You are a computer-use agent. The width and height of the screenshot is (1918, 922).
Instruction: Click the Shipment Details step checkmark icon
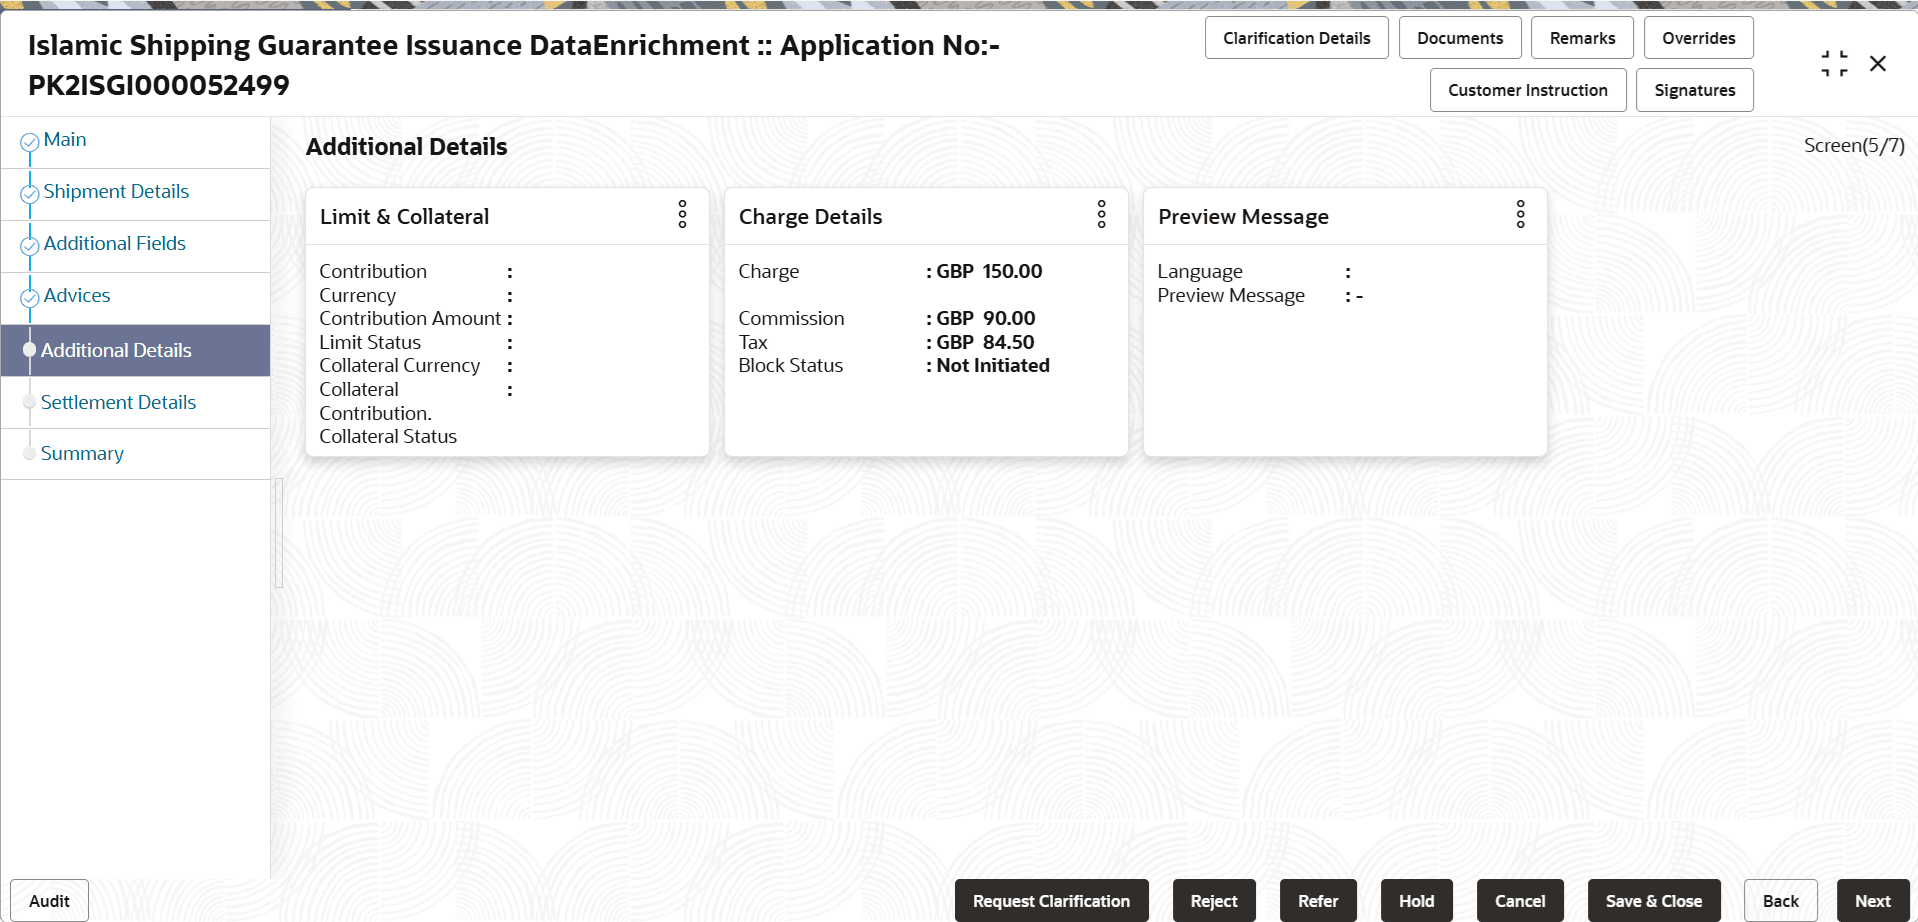tap(30, 194)
